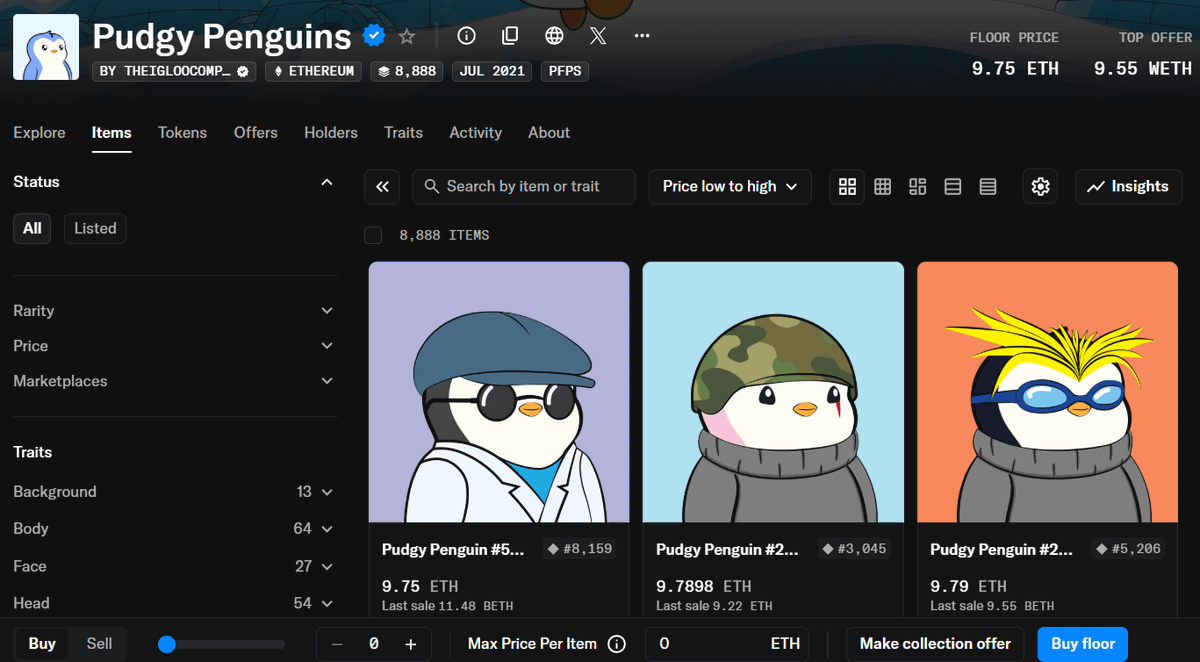
Task: Collapse the filter sidebar with double-chevron button
Action: pyautogui.click(x=382, y=186)
